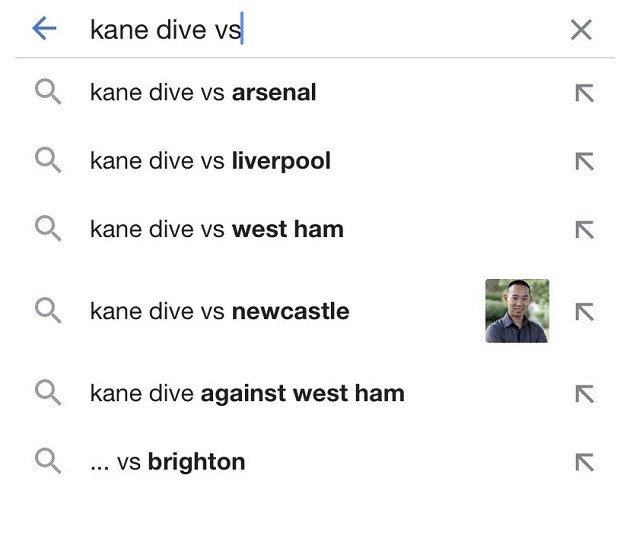Tap the arrow icon on newcastle row
This screenshot has width=630, height=535.
(x=584, y=312)
